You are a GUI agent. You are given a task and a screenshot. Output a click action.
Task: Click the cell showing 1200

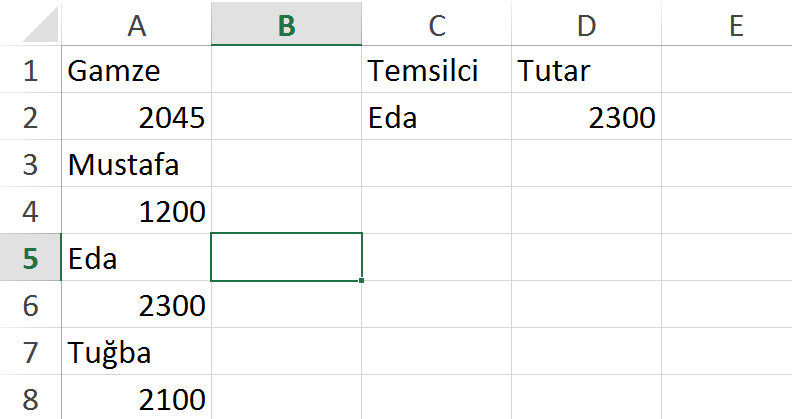click(x=136, y=211)
